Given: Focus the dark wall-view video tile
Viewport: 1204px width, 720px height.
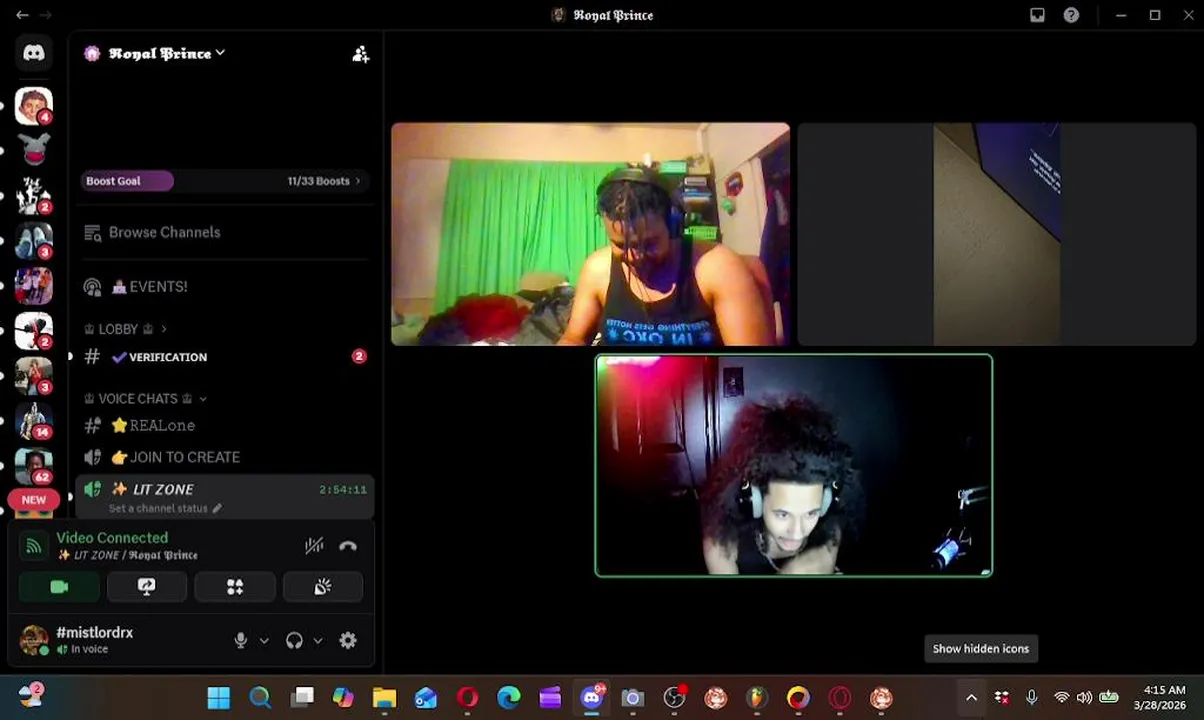Looking at the screenshot, I should [x=996, y=234].
